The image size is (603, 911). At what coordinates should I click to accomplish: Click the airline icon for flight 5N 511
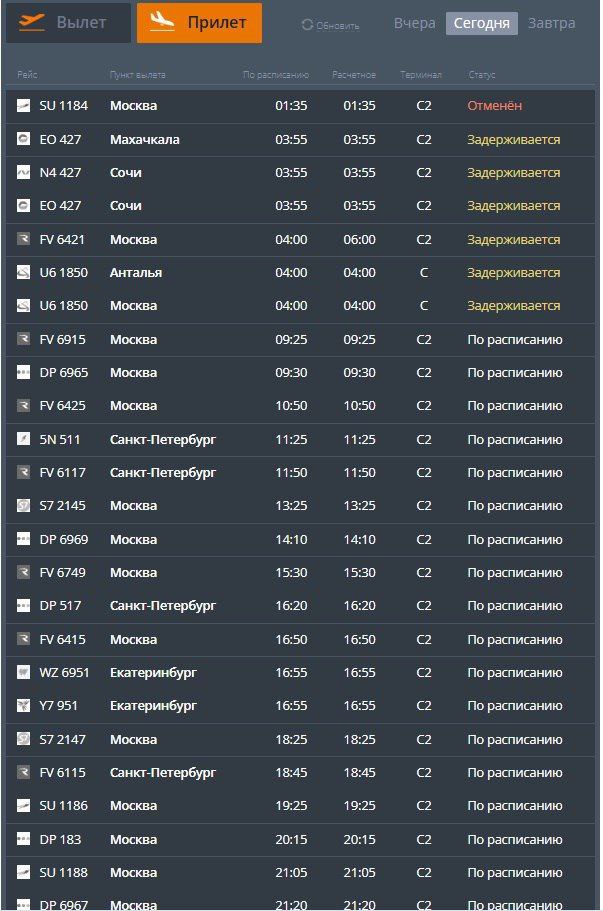pos(23,439)
